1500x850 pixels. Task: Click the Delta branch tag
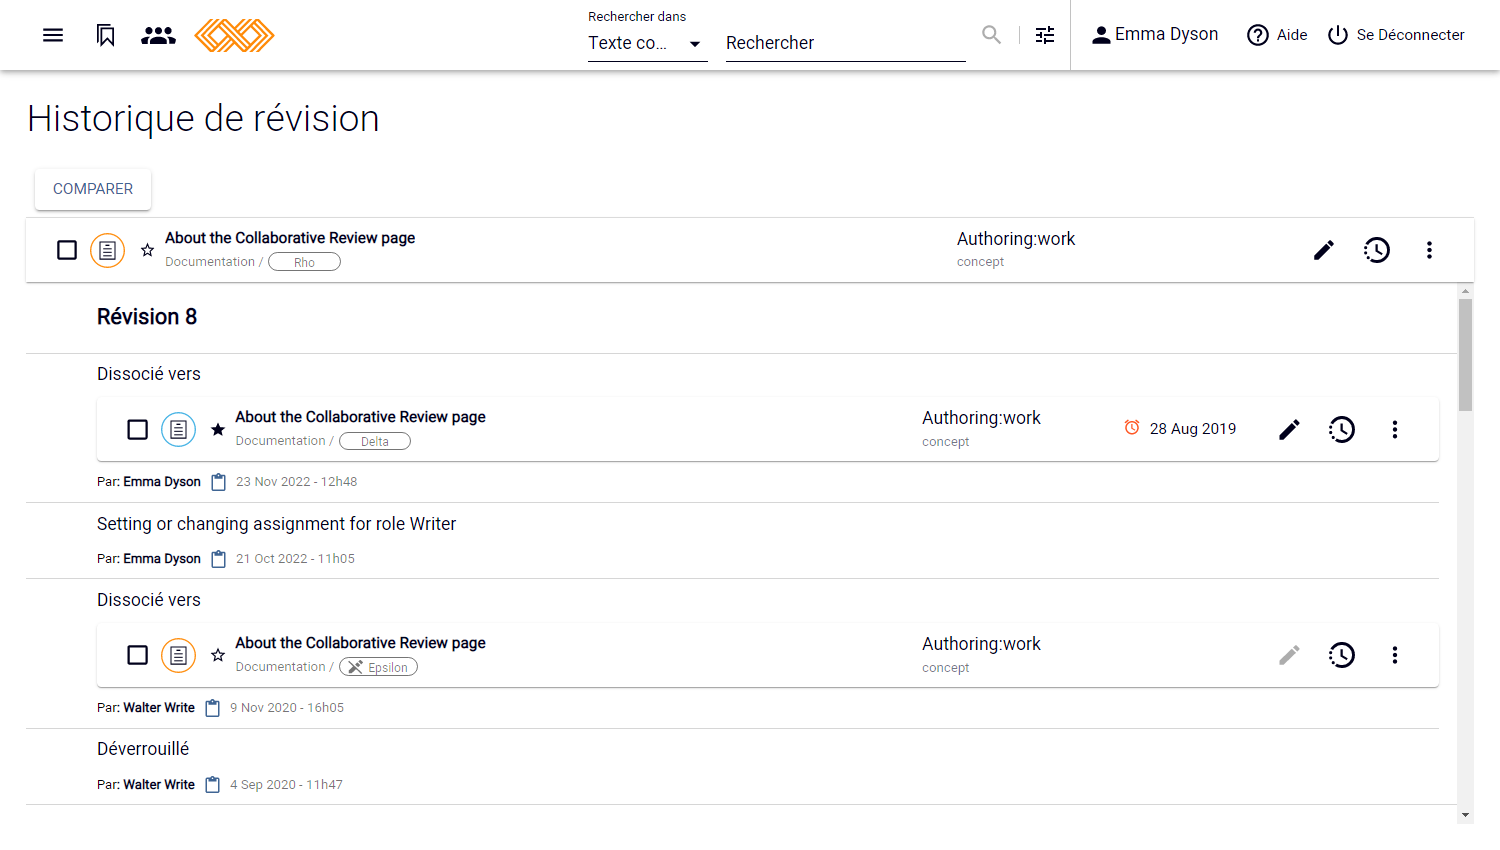[x=375, y=441]
